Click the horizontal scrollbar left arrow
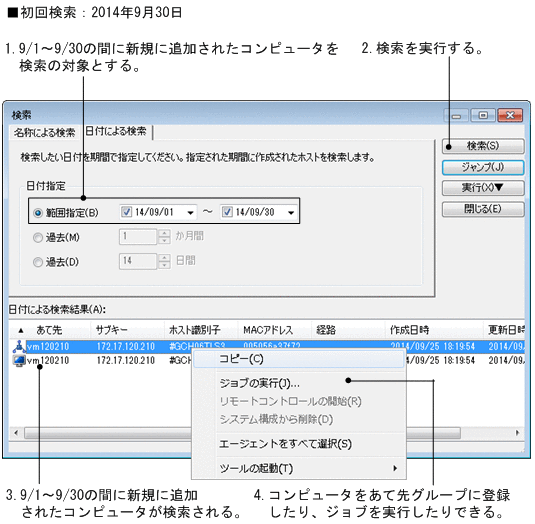This screenshot has width=535, height=524. pyautogui.click(x=16, y=433)
